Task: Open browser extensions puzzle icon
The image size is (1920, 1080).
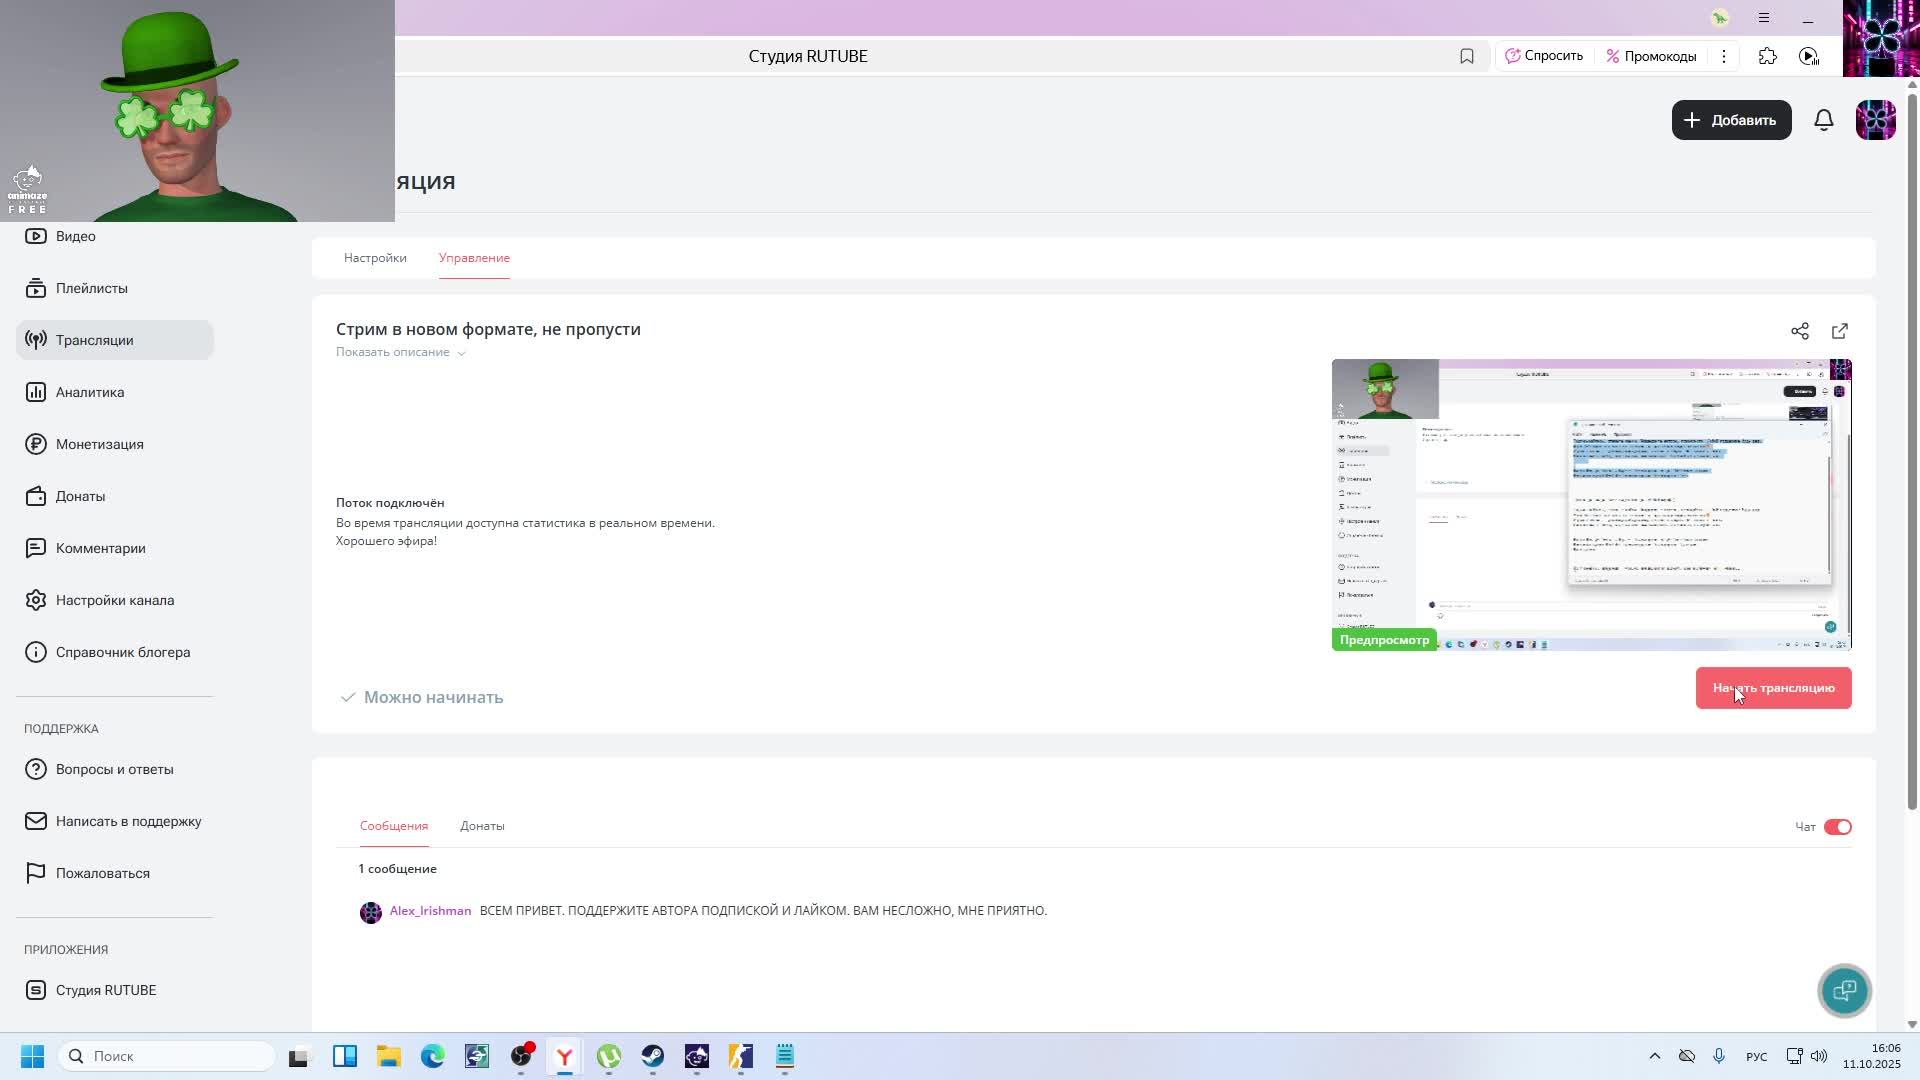Action: 1767,56
